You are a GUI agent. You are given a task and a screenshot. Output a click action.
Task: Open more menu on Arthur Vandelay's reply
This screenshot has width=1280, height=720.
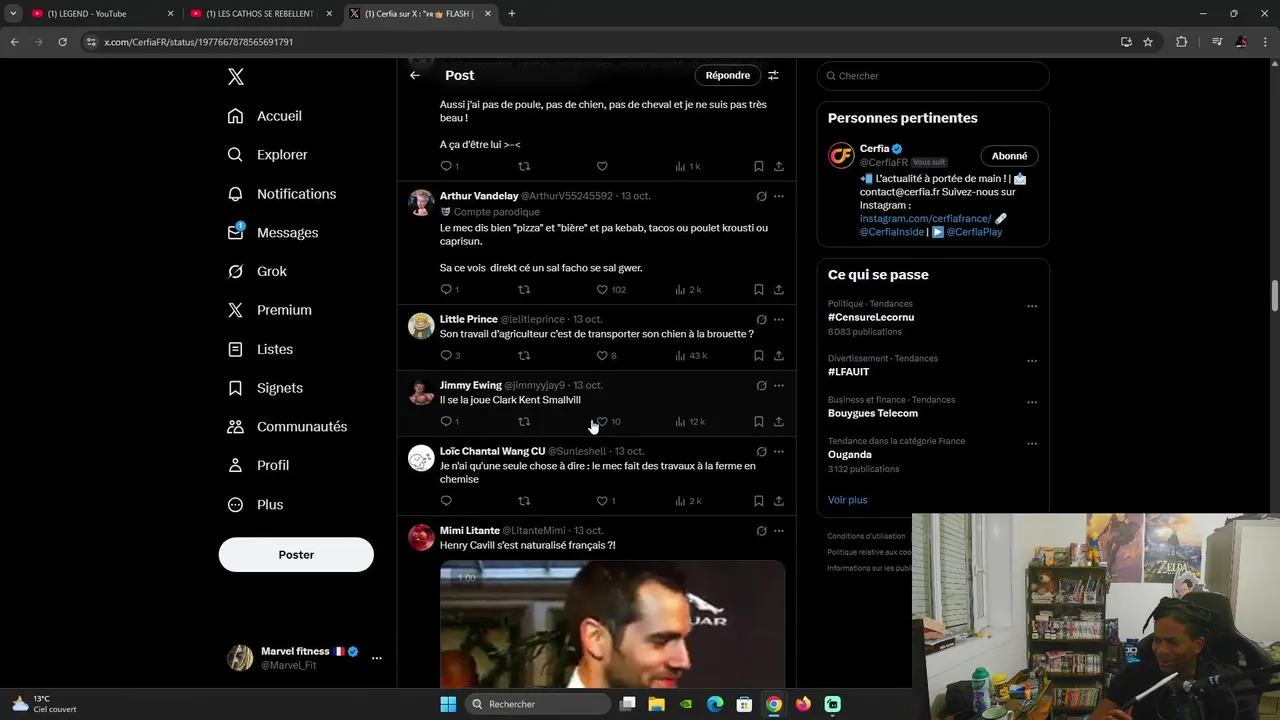pos(779,197)
